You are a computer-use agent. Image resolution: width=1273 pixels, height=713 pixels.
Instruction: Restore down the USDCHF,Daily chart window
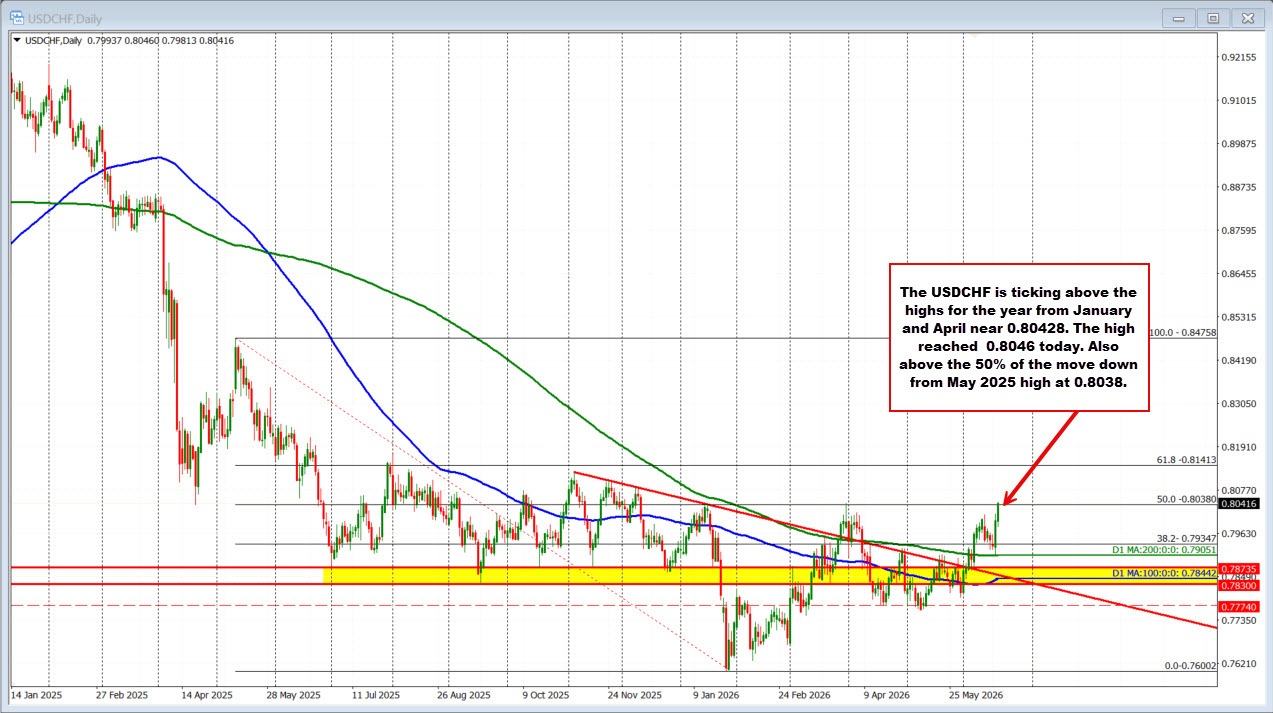pos(1213,17)
